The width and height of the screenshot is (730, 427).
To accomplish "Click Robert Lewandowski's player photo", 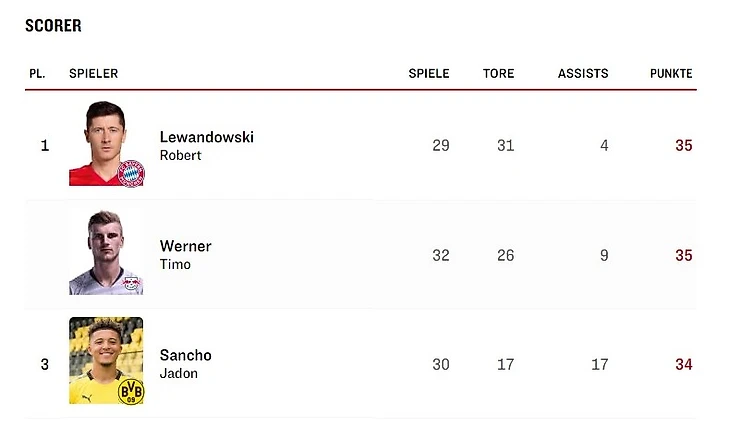I will [105, 143].
